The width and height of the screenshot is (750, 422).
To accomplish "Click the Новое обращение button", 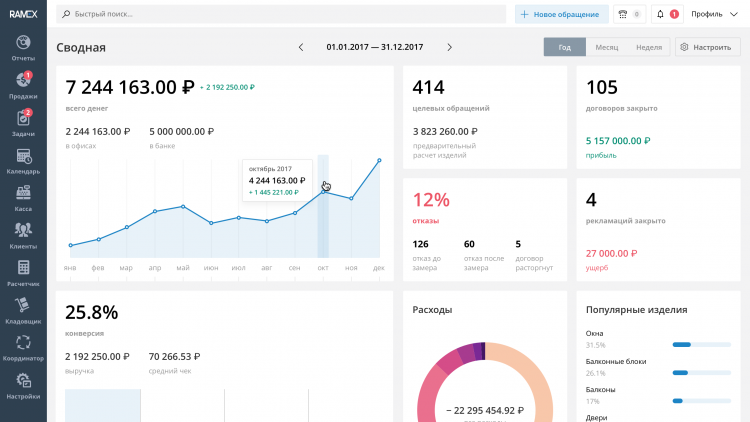I will (x=561, y=14).
